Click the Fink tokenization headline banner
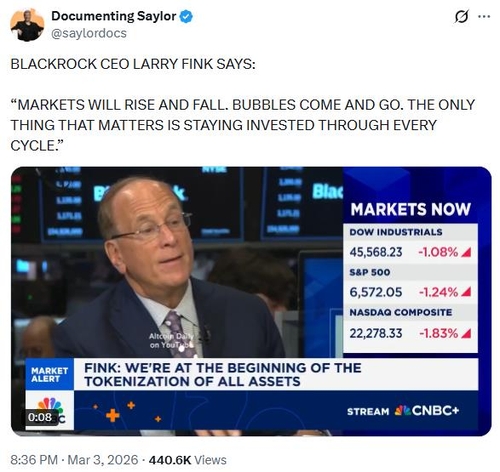The width and height of the screenshot is (500, 472). point(276,374)
